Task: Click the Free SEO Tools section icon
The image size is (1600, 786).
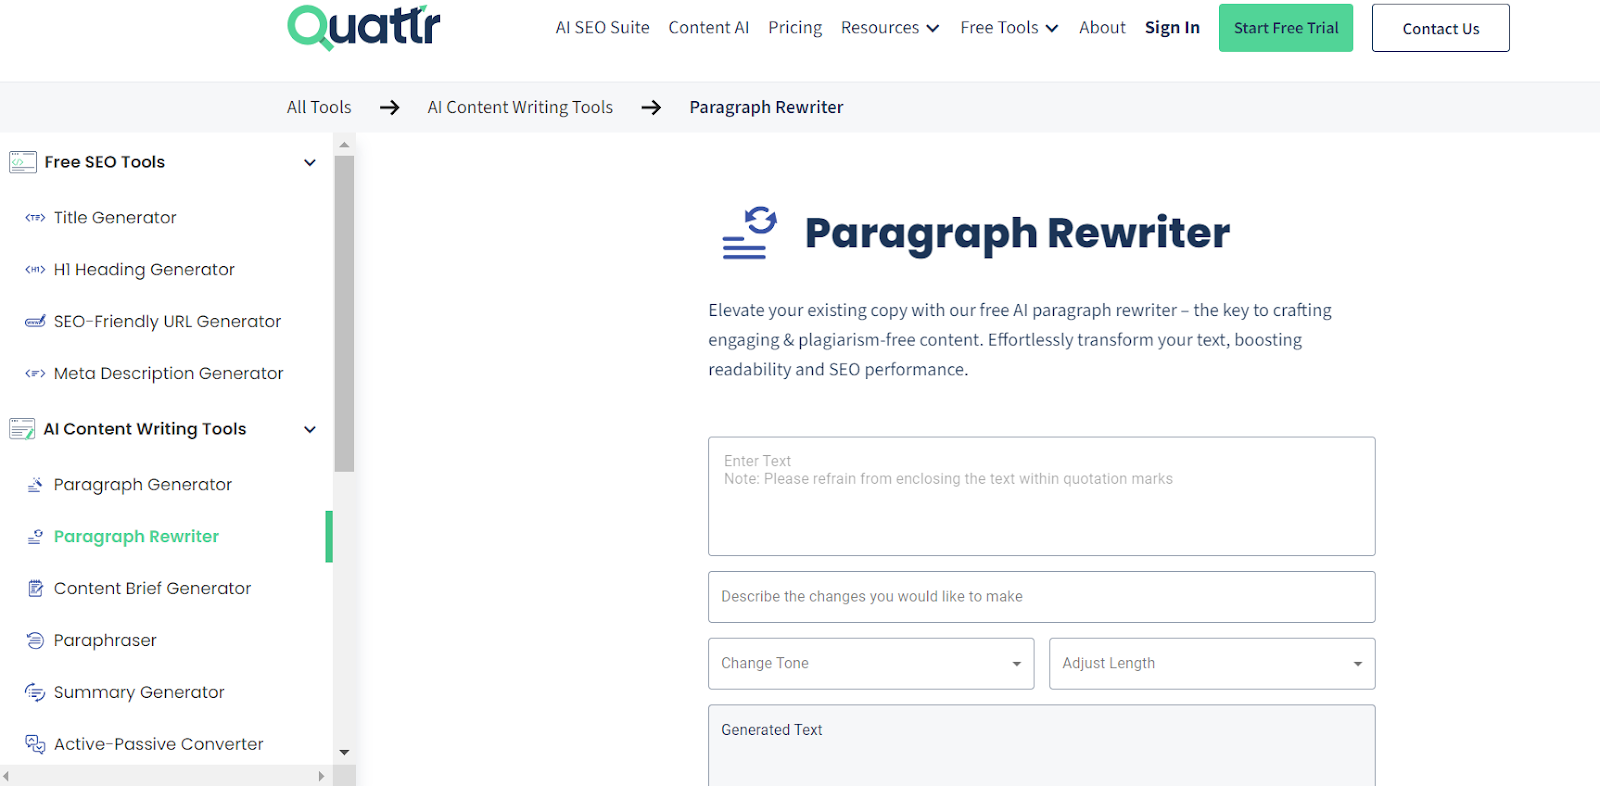Action: tap(23, 162)
